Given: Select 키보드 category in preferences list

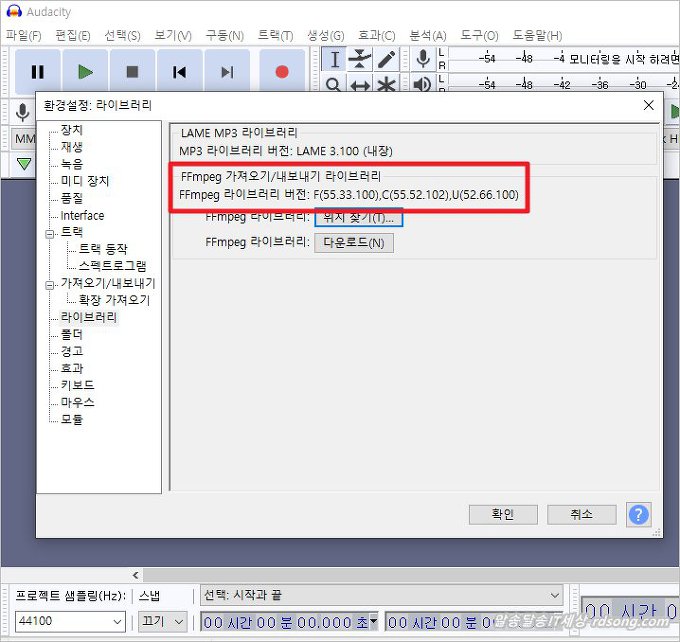Looking at the screenshot, I should coord(77,385).
